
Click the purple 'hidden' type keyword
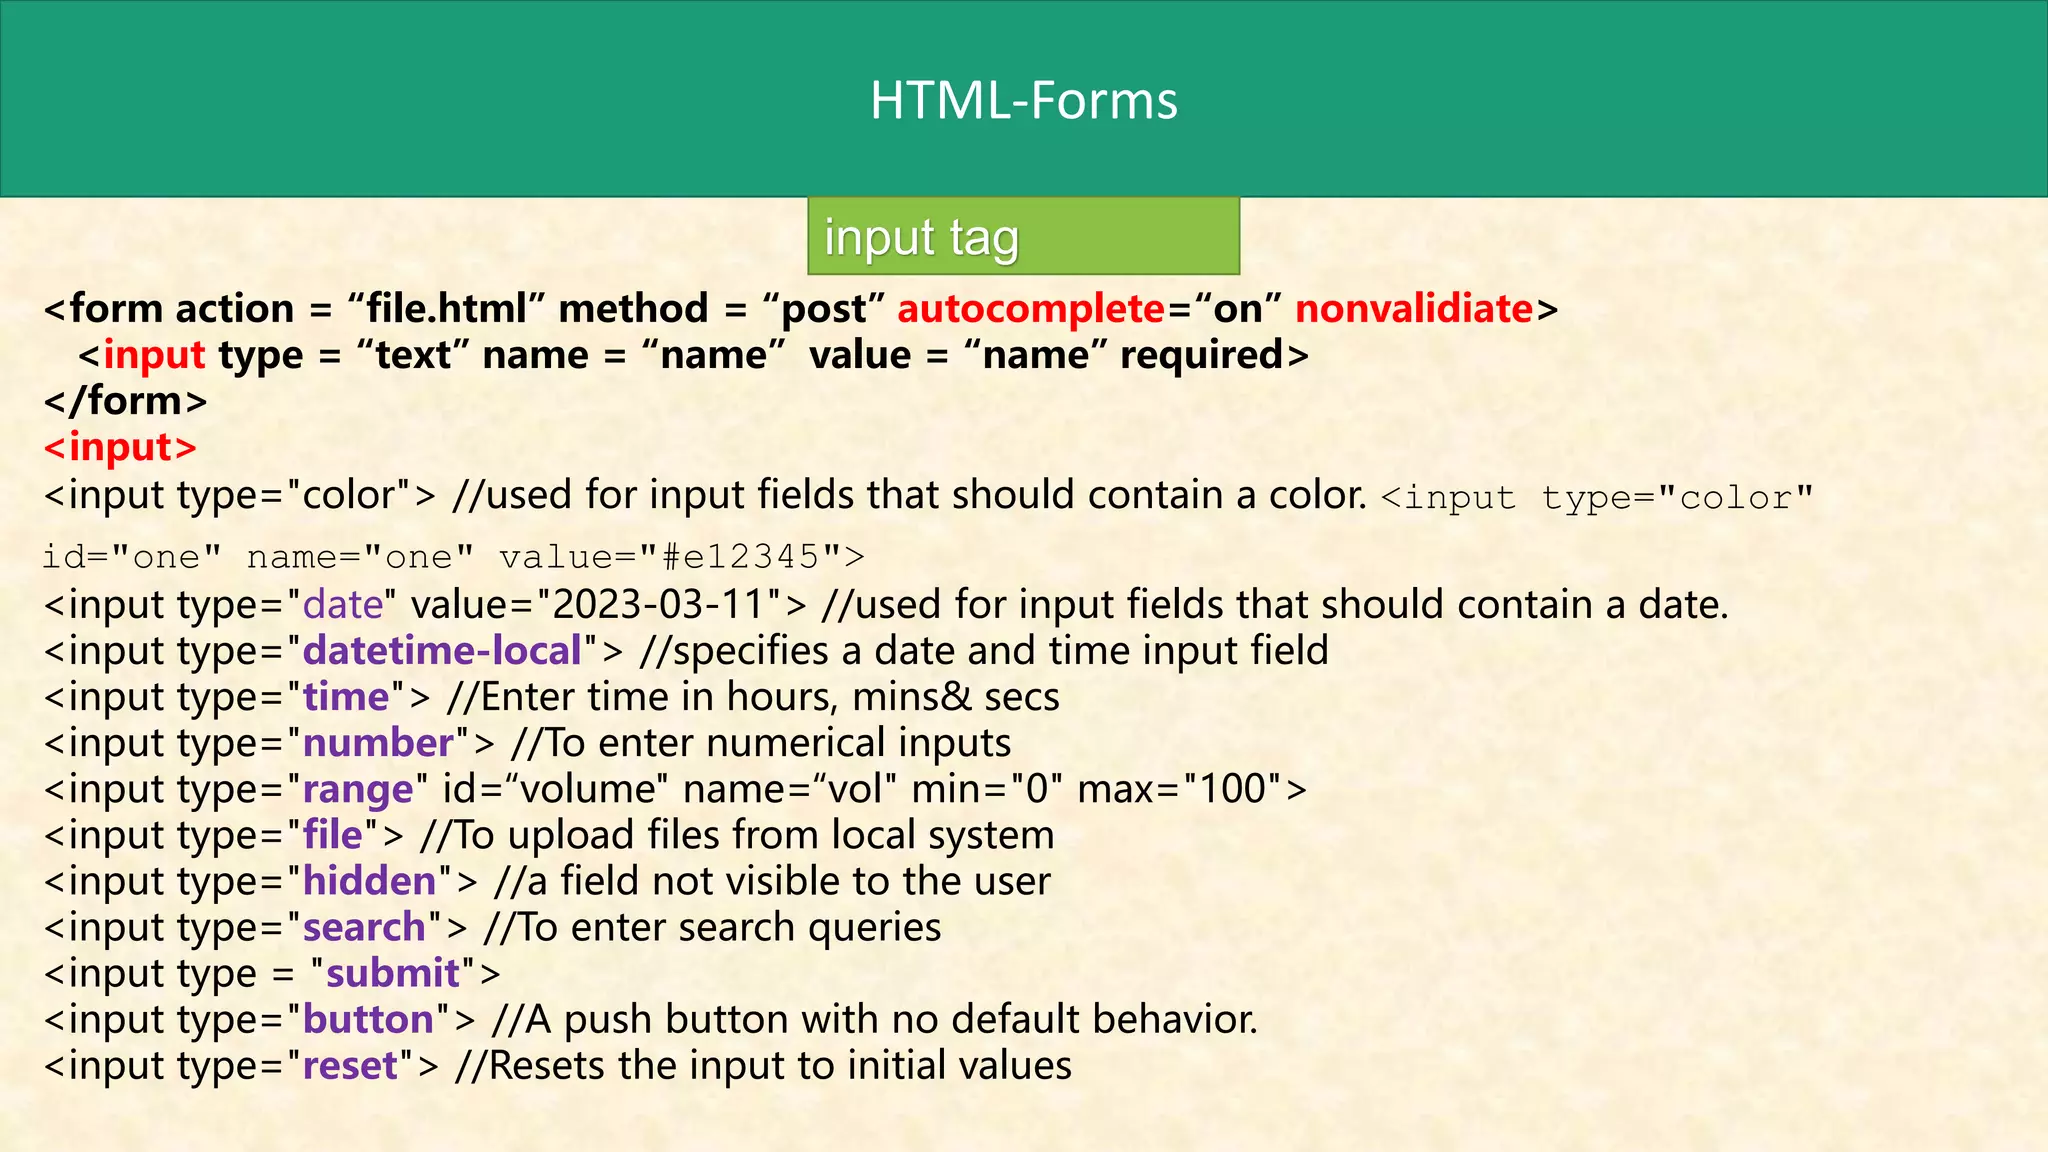tap(370, 881)
